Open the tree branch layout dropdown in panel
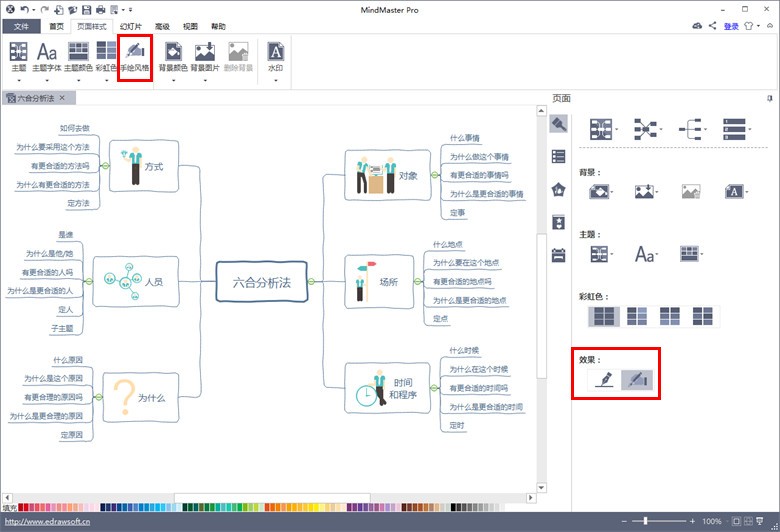Screen dimensions: 780x532 tap(692, 129)
